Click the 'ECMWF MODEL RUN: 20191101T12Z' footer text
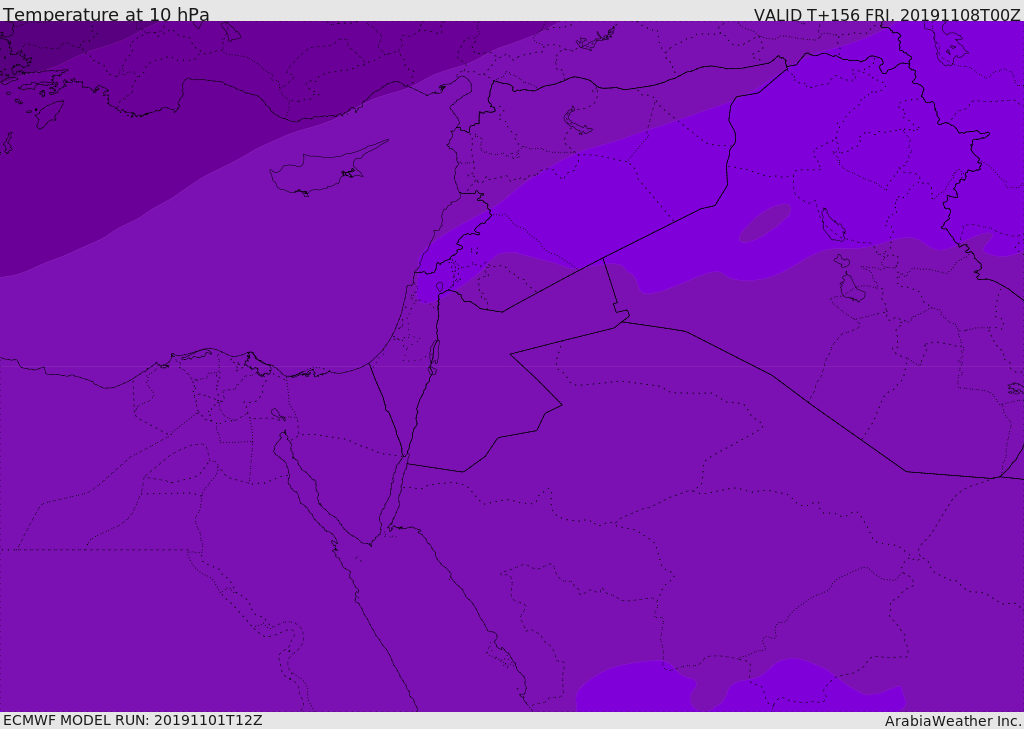Image resolution: width=1024 pixels, height=729 pixels. coord(133,721)
